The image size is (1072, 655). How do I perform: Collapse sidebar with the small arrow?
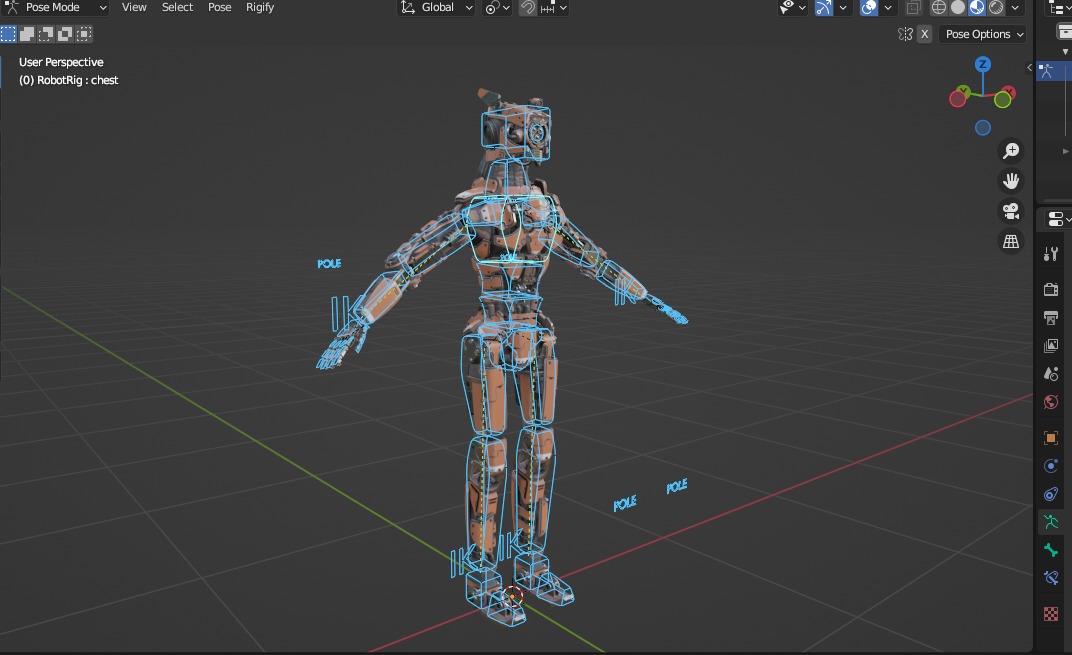coord(1030,67)
